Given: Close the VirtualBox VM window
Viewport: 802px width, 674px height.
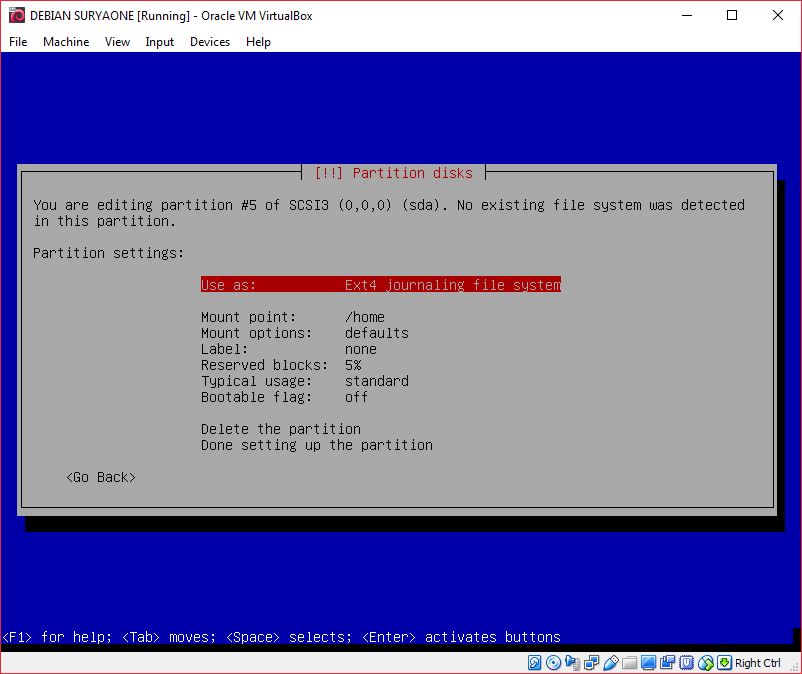Looking at the screenshot, I should pos(777,15).
